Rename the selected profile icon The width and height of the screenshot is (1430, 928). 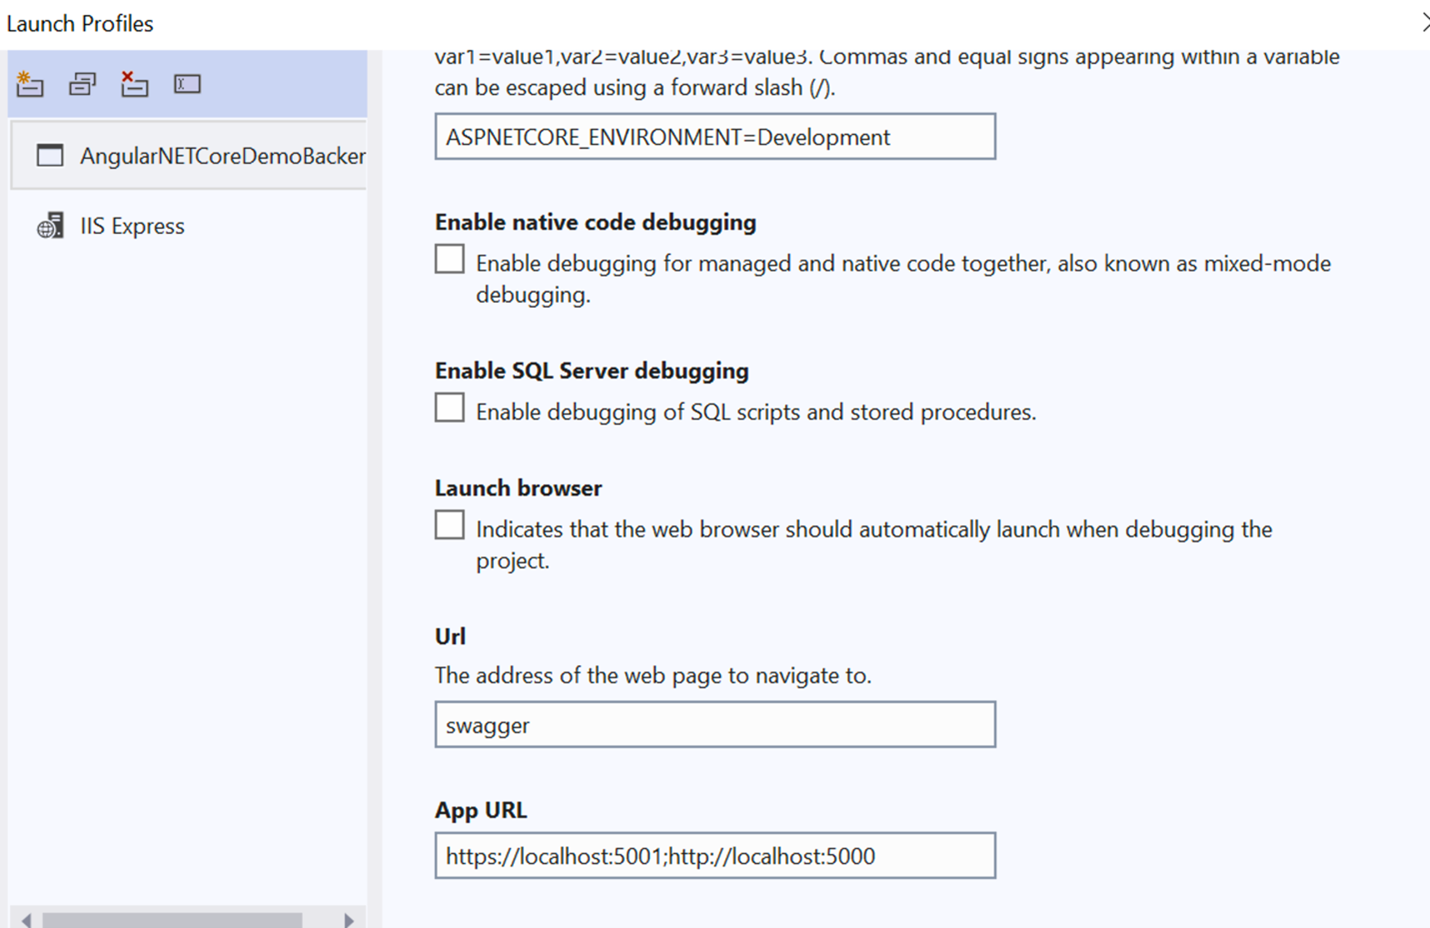187,84
